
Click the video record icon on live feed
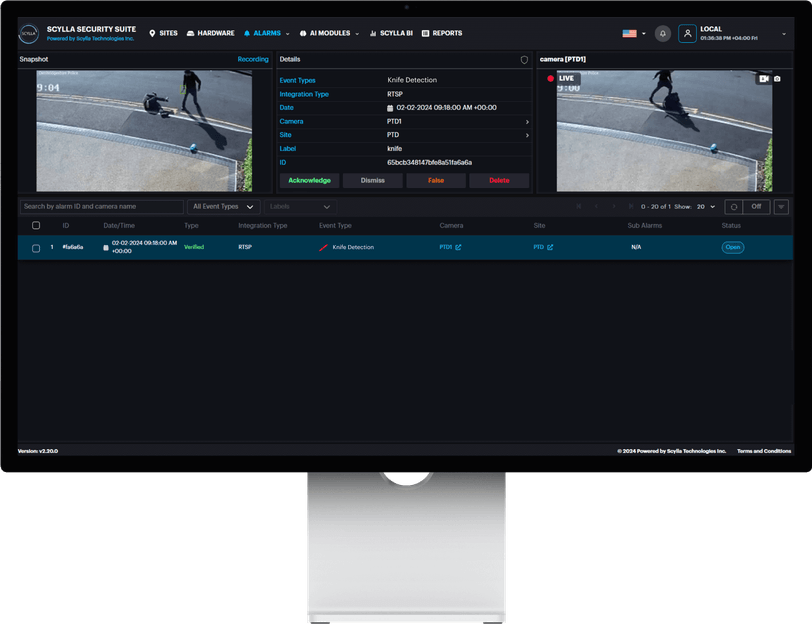763,79
